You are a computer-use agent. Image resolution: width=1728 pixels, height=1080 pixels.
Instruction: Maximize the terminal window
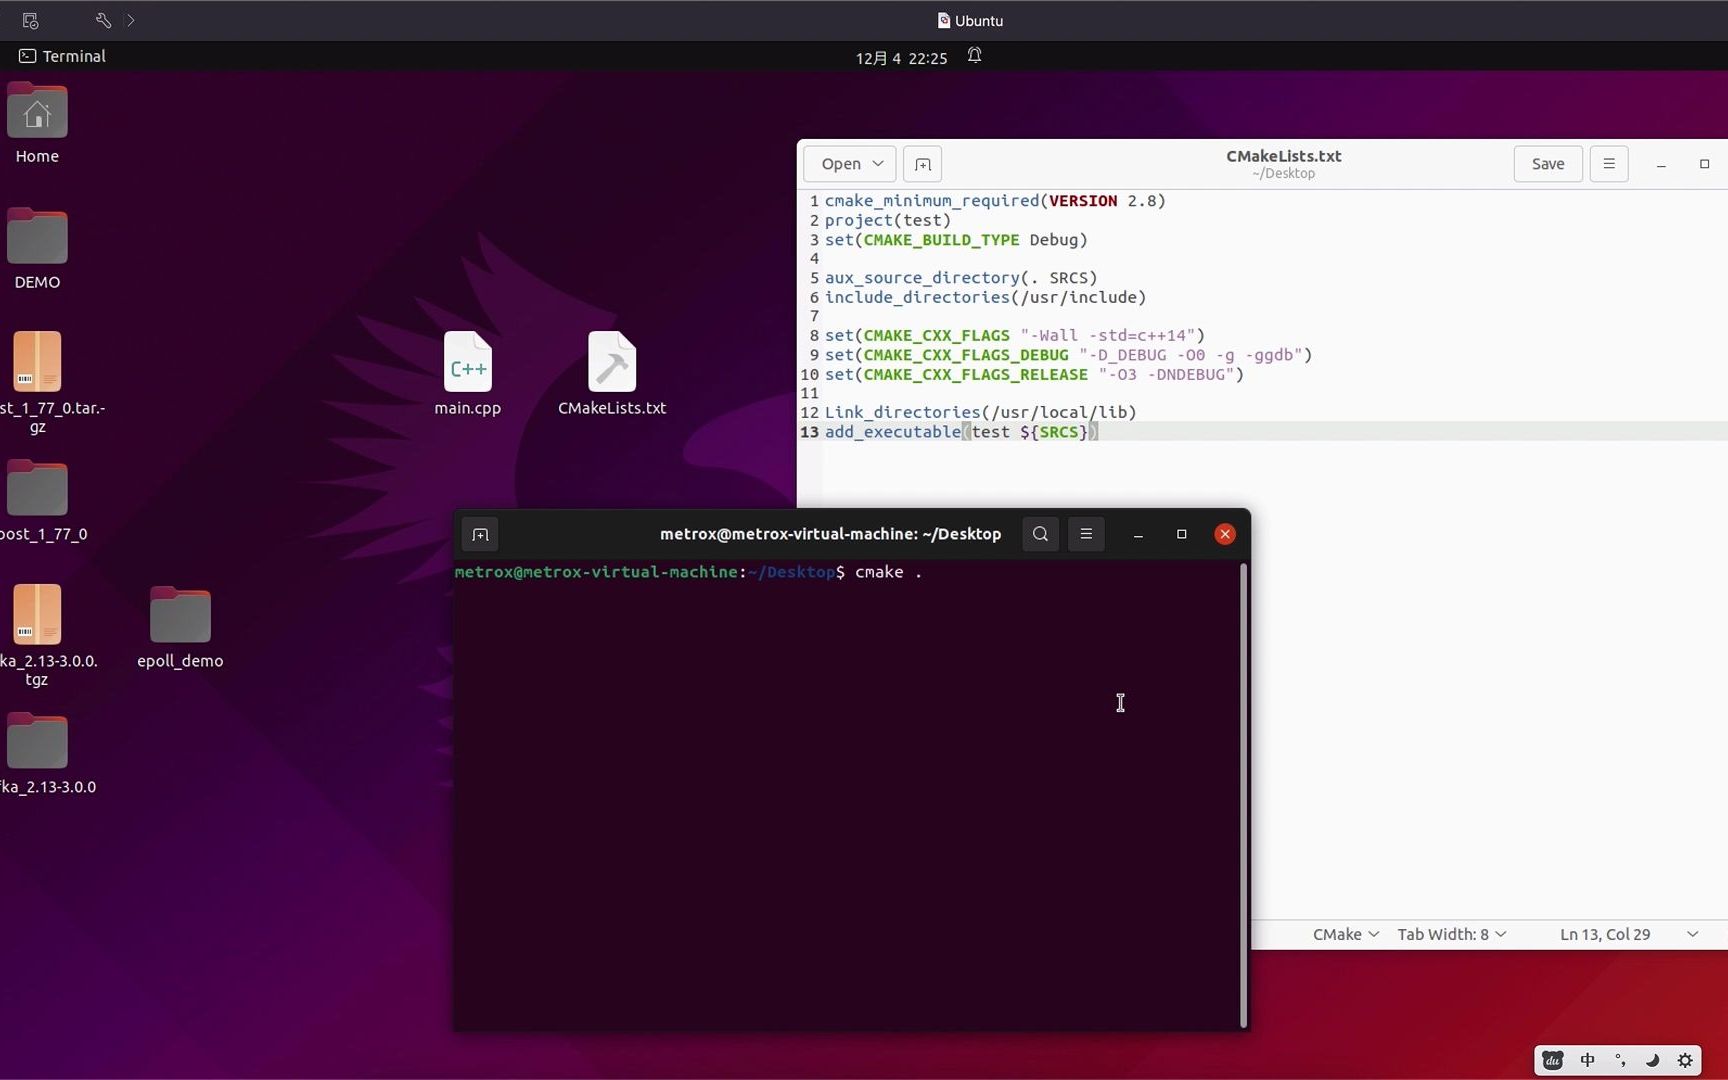tap(1181, 534)
